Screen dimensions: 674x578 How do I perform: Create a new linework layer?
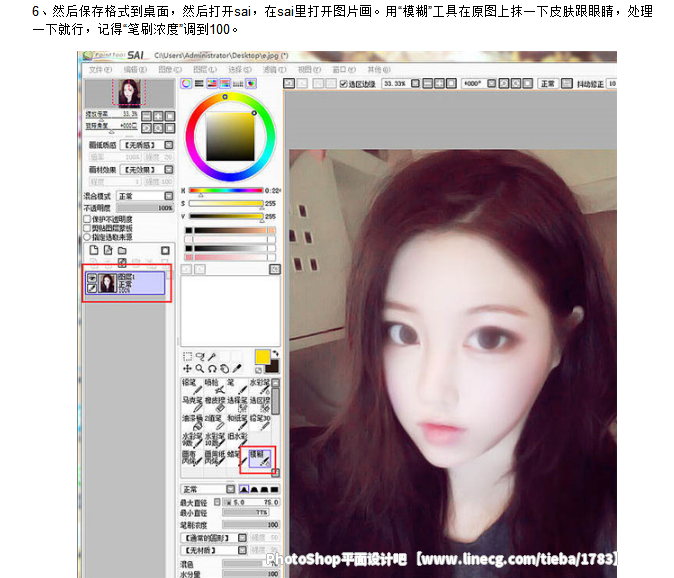[x=108, y=250]
